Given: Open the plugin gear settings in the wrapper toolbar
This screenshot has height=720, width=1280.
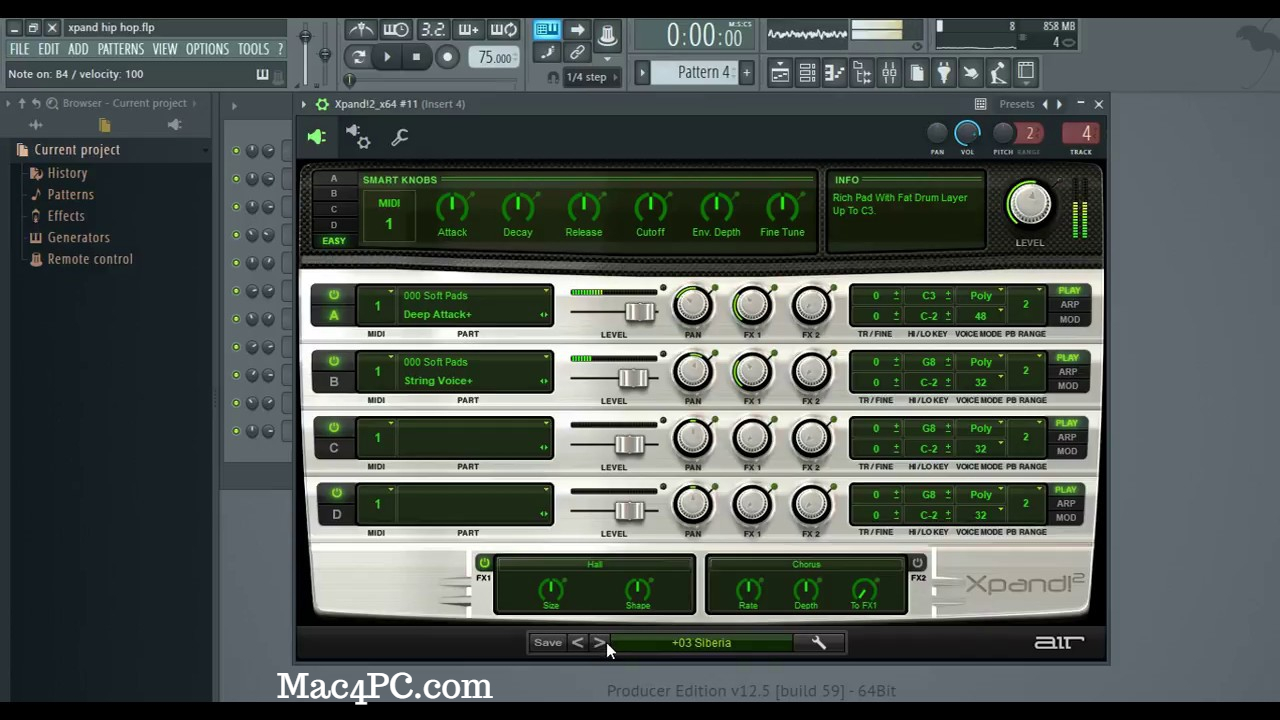Looking at the screenshot, I should tap(358, 138).
